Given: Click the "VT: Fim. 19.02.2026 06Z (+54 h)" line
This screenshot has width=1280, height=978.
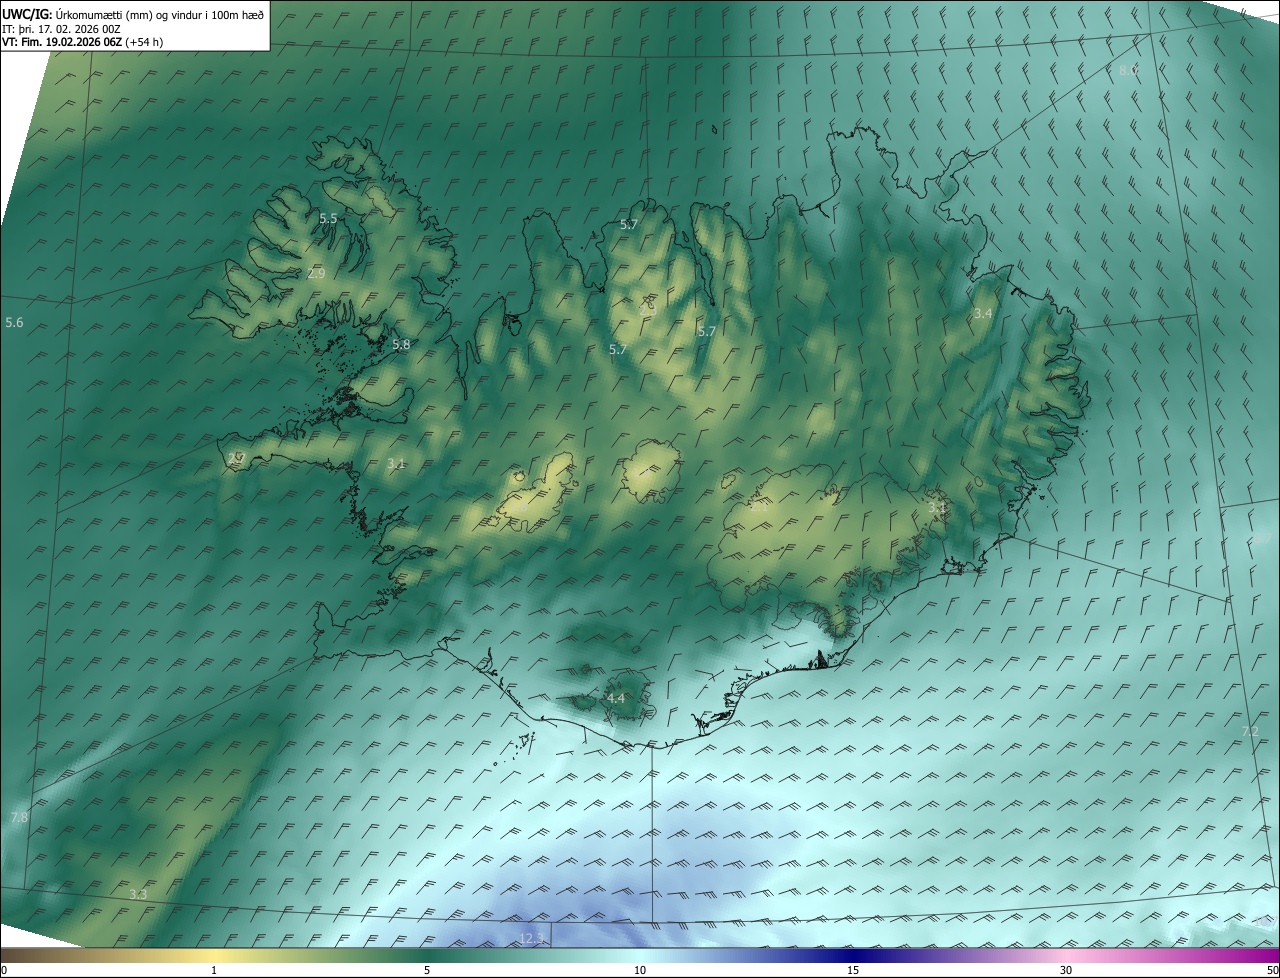Looking at the screenshot, I should [x=83, y=42].
